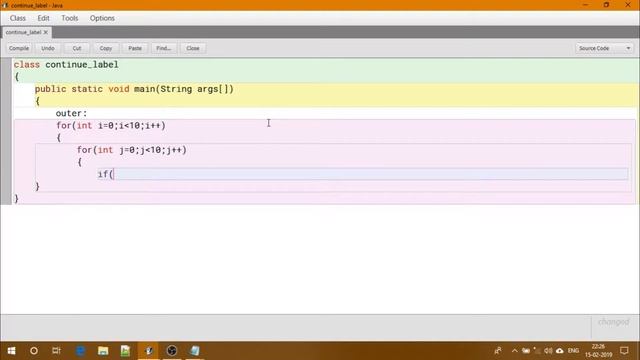Launch Edge browser from taskbar

pyautogui.click(x=80, y=351)
